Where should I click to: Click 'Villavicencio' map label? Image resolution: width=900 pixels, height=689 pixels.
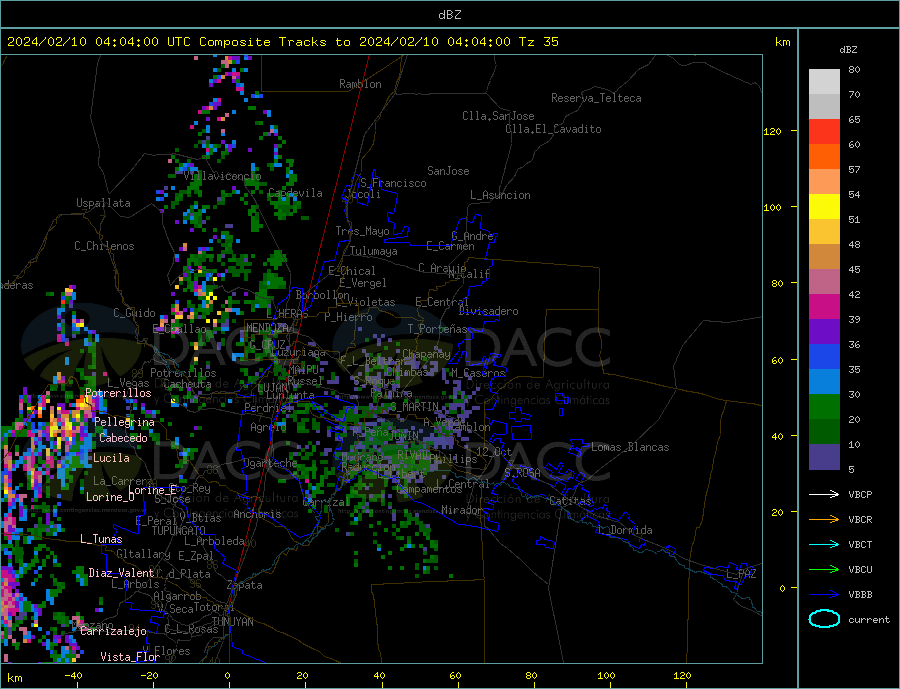point(222,176)
